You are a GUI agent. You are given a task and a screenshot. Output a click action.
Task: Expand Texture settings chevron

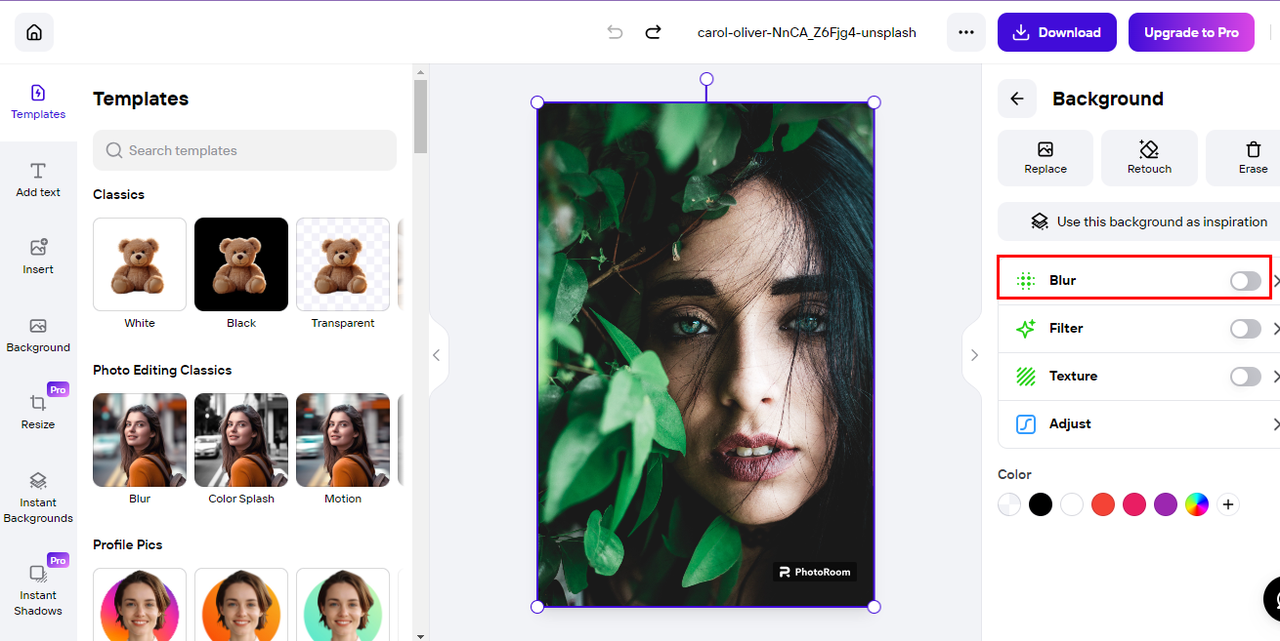1275,377
